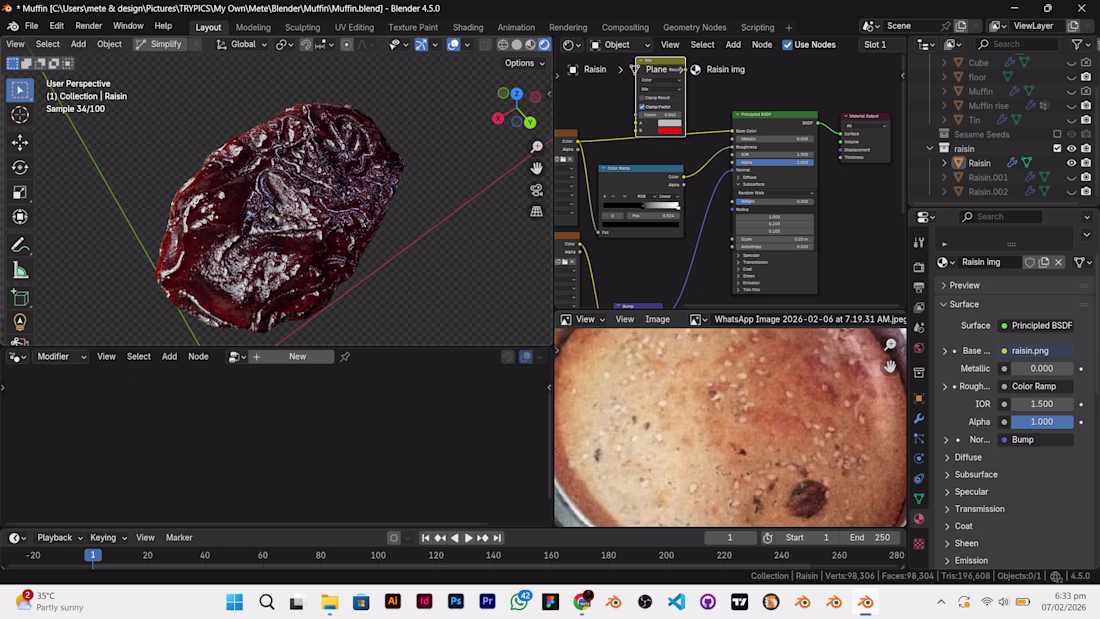Hide the Raisin object in outliner
1100x619 pixels.
pyautogui.click(x=1071, y=163)
